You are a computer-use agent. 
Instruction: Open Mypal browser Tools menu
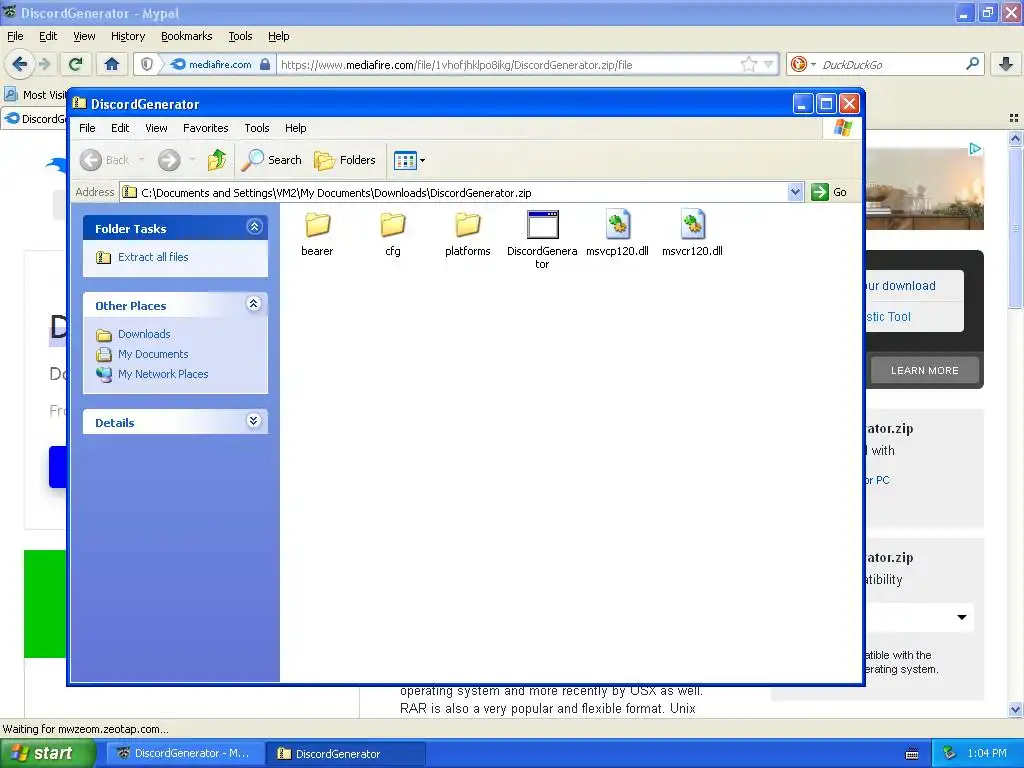pyautogui.click(x=240, y=36)
